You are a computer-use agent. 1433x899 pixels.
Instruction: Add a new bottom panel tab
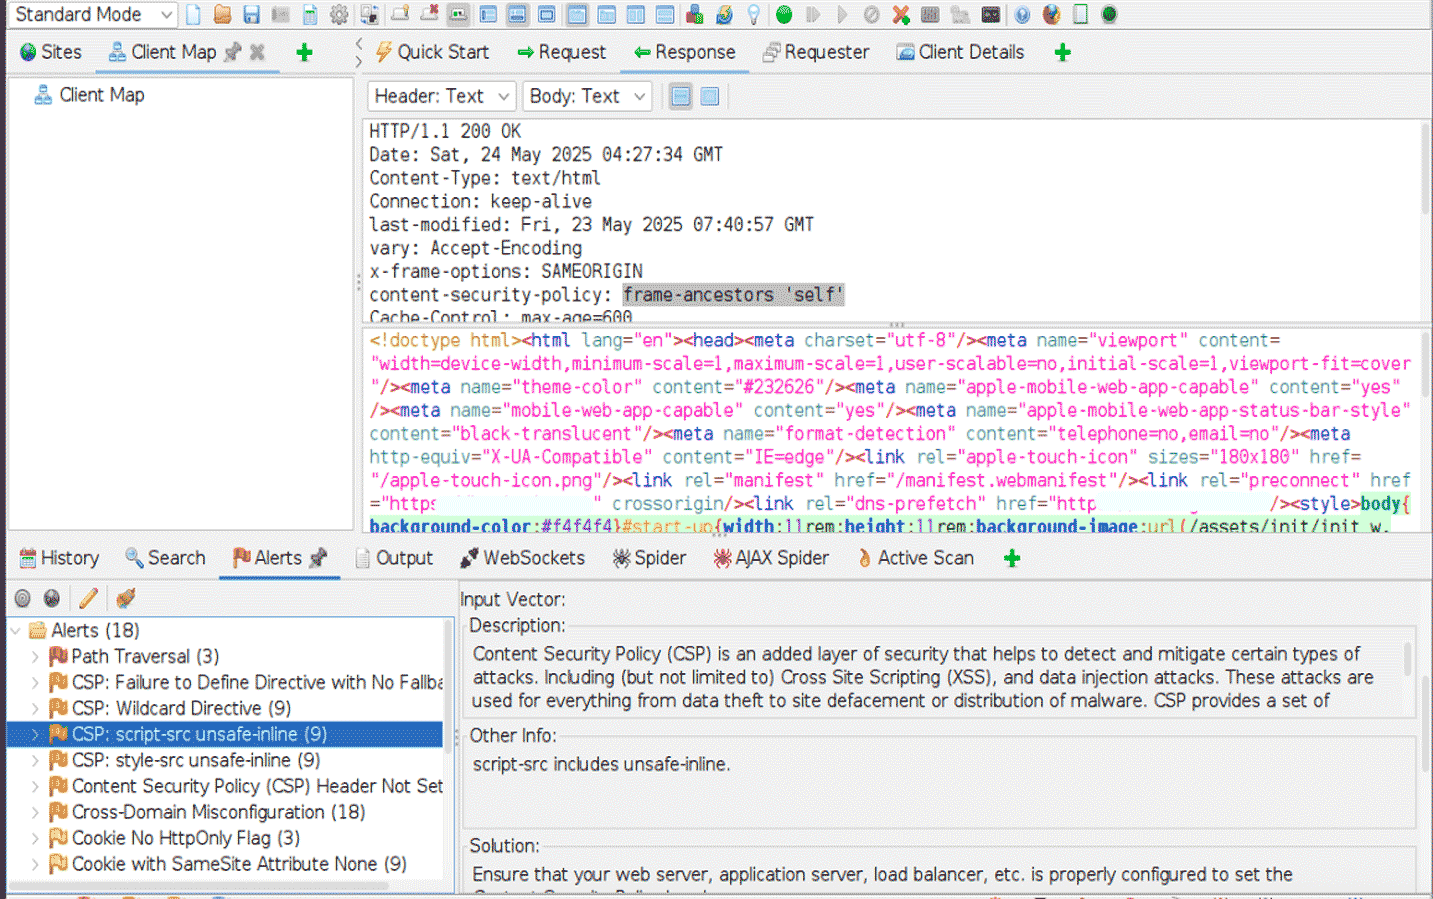(x=1012, y=558)
